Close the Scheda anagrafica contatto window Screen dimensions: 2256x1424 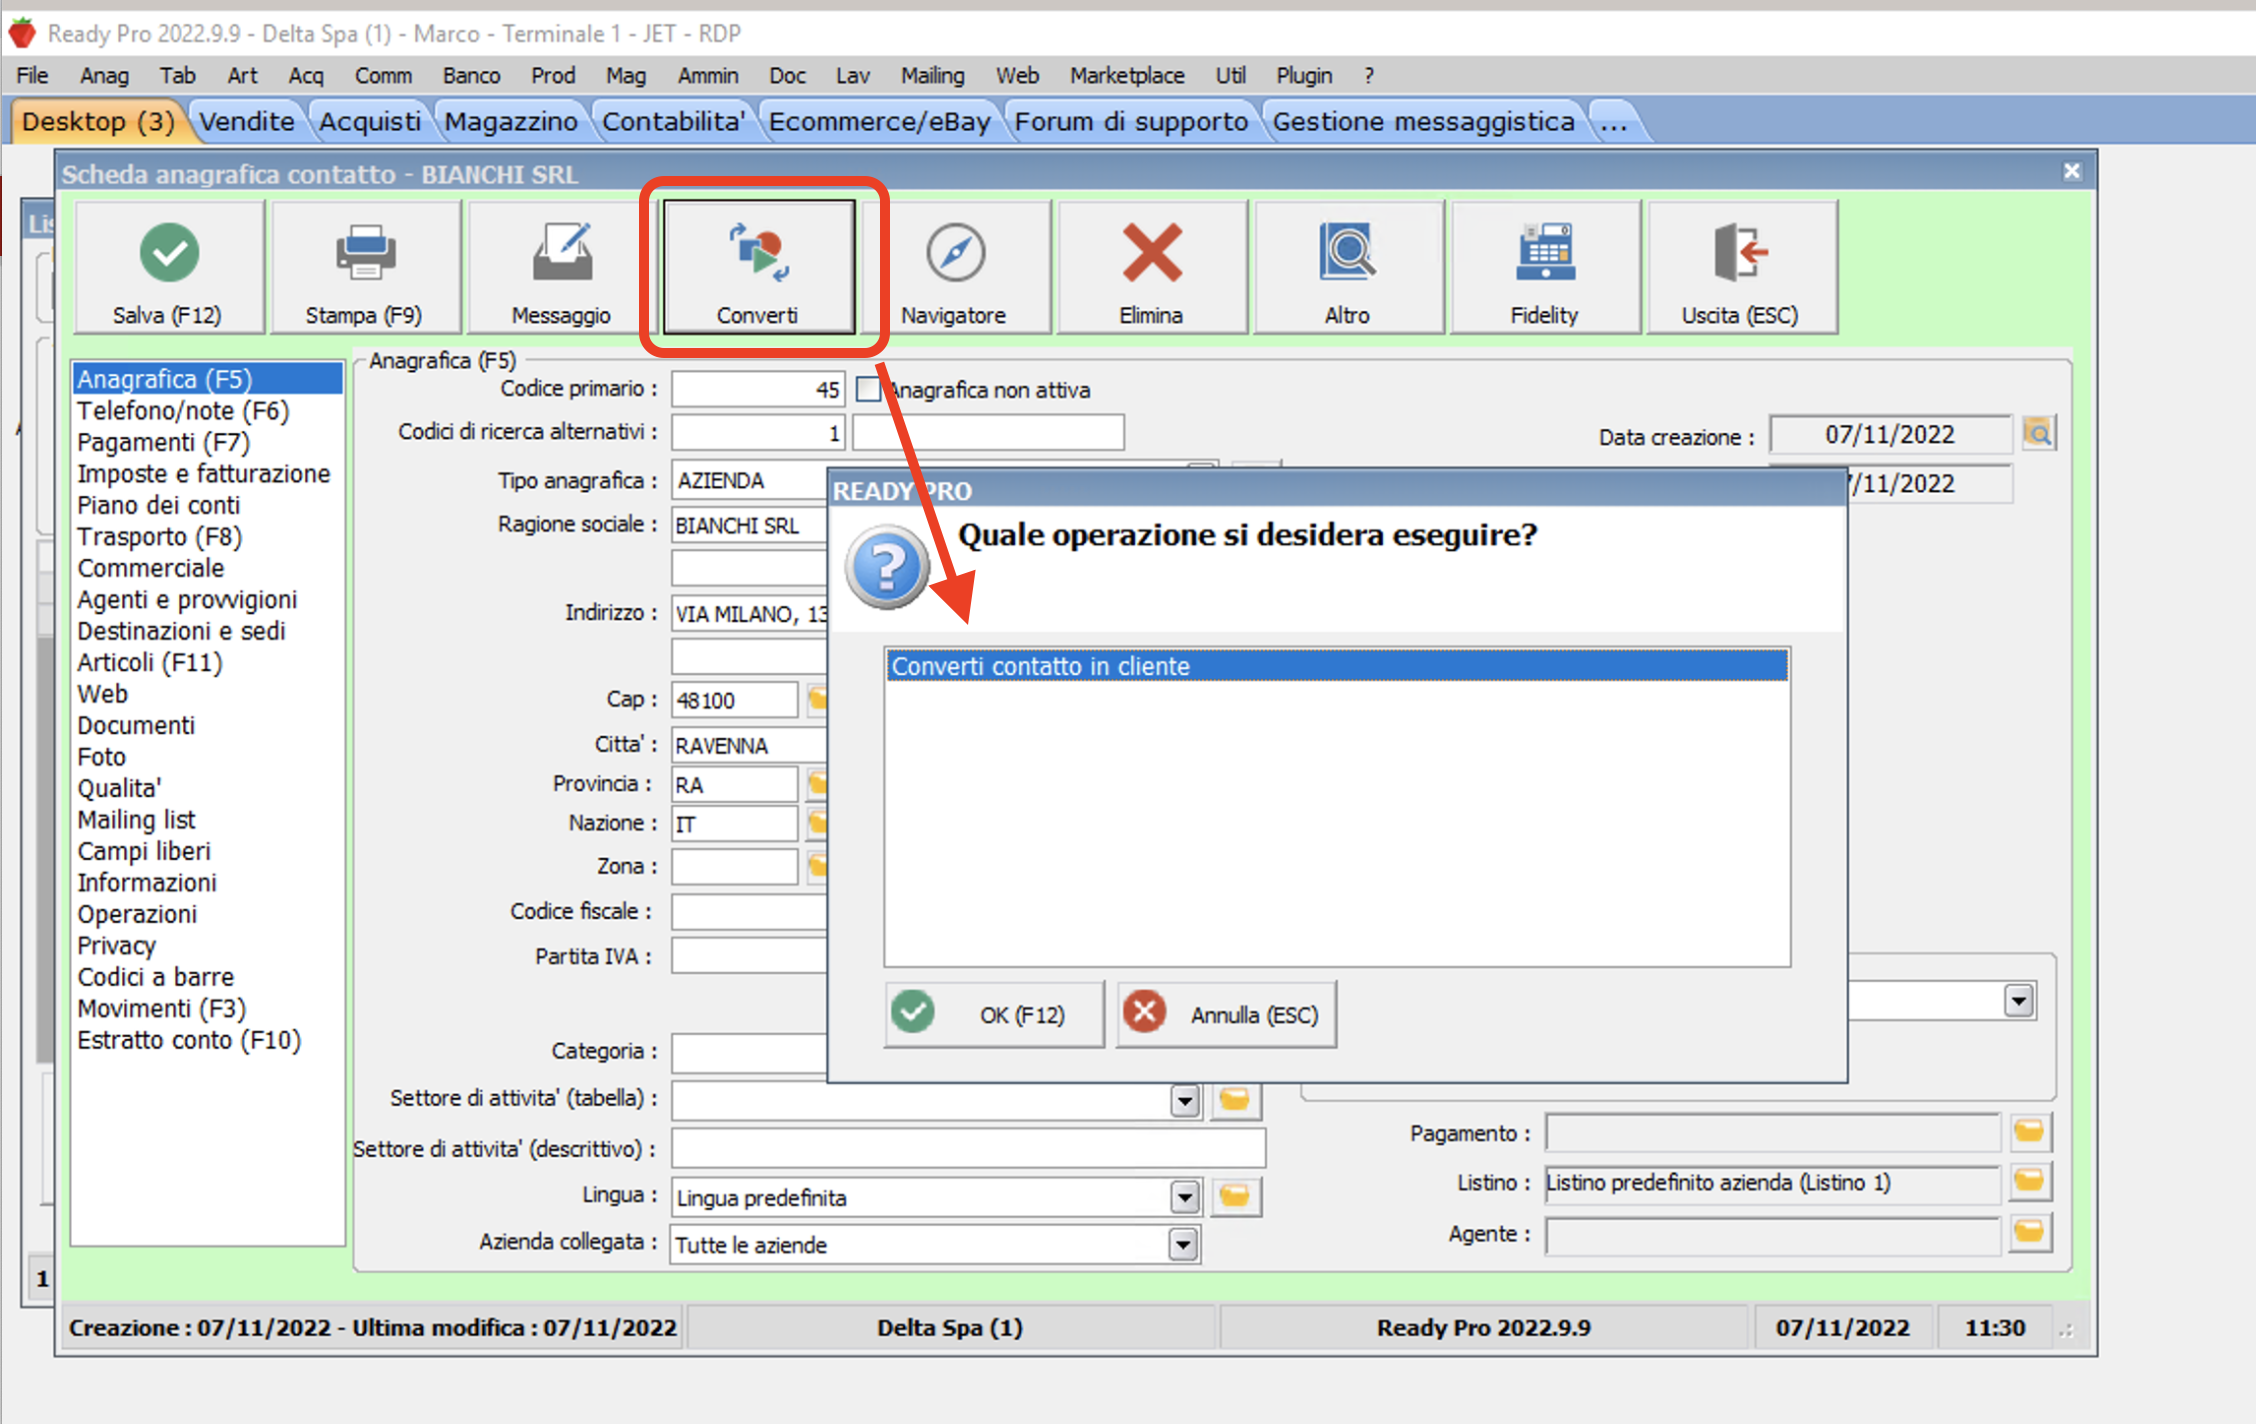2071,172
